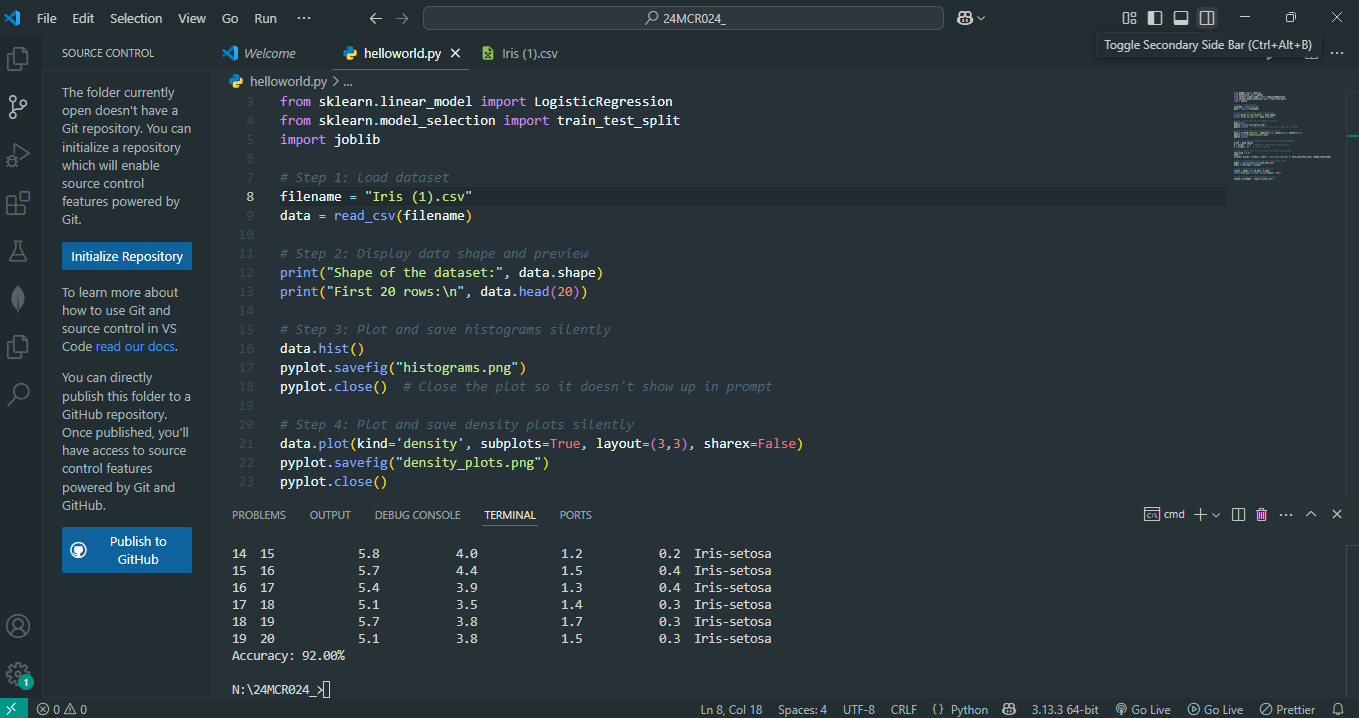Expand the breadcrumb ellipsis after helloworld.py
Viewport: 1359px width, 718px height.
coord(348,82)
